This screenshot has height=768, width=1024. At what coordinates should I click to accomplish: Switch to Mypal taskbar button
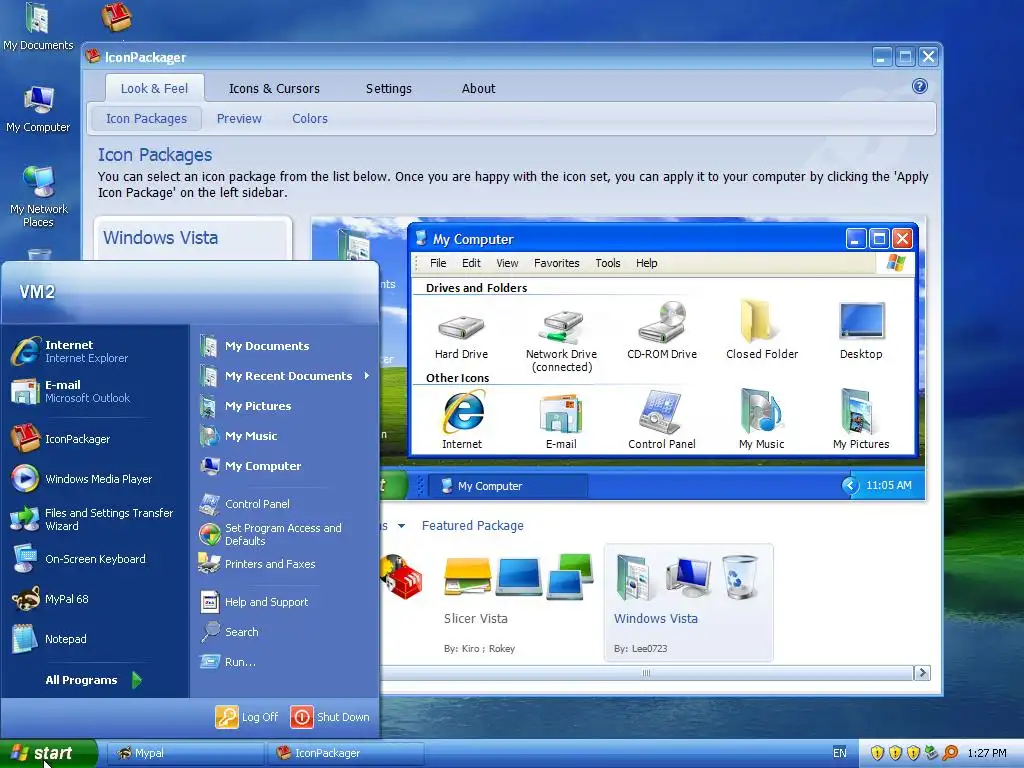185,753
